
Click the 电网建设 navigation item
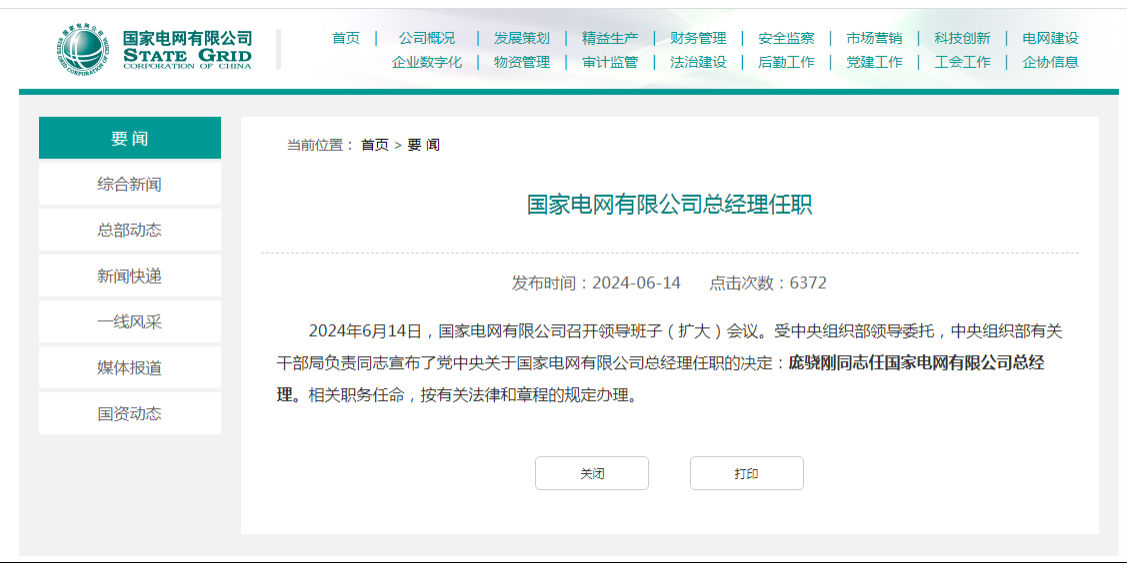pyautogui.click(x=1051, y=38)
